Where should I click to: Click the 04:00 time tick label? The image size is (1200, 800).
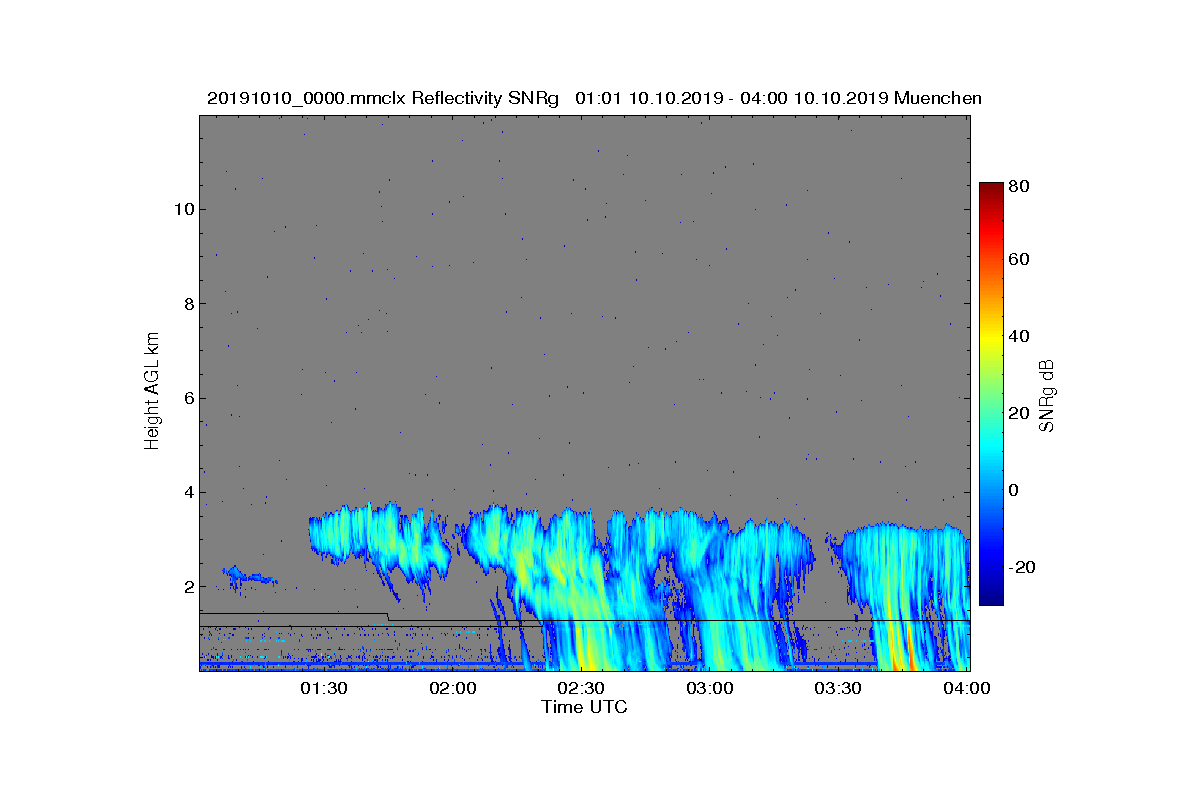tap(967, 688)
